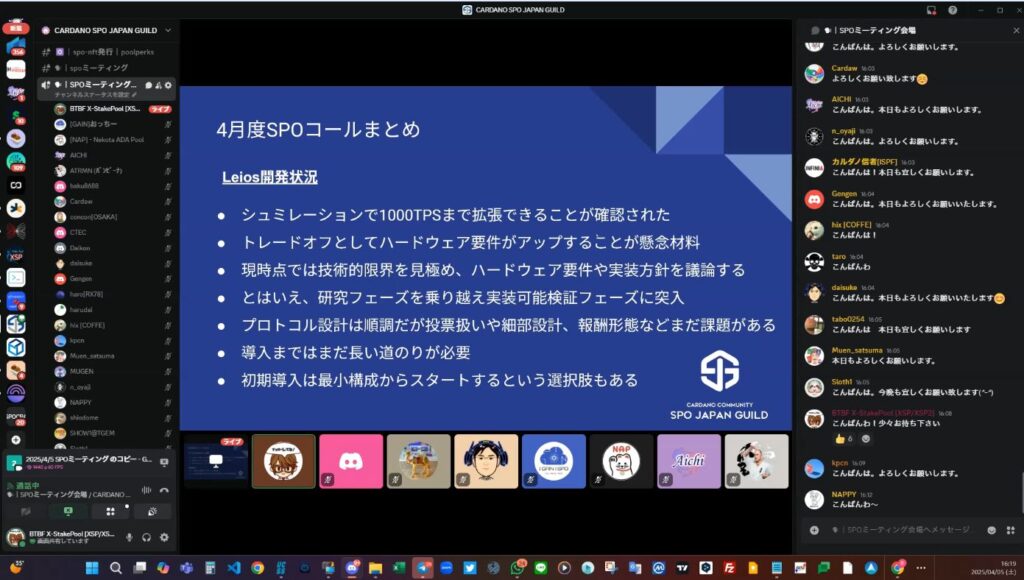
Task: Select the headphones man avatar participant tile
Action: click(486, 462)
